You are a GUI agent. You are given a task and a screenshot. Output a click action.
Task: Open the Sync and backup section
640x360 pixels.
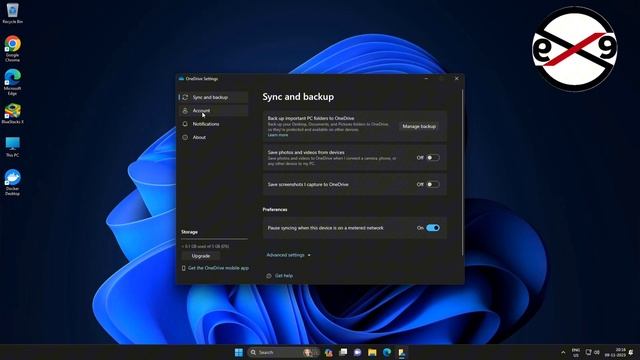tap(213, 97)
